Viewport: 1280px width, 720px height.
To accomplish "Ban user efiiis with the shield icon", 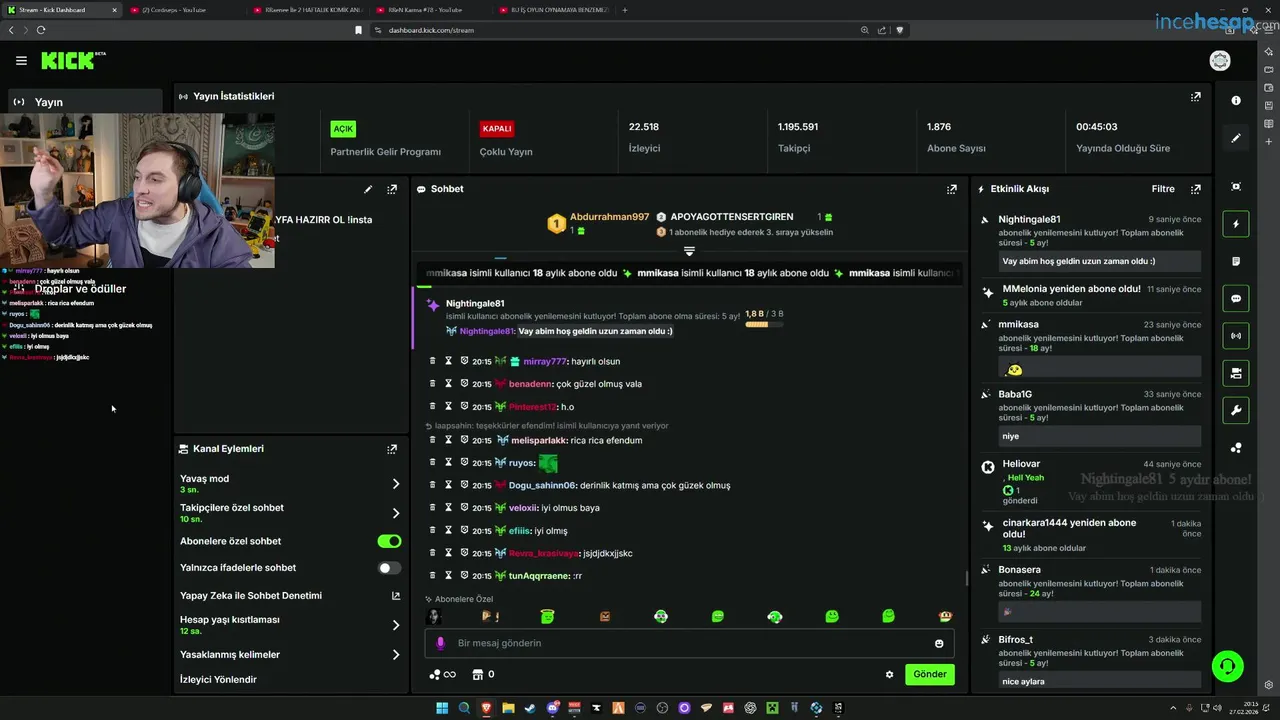I will (464, 530).
